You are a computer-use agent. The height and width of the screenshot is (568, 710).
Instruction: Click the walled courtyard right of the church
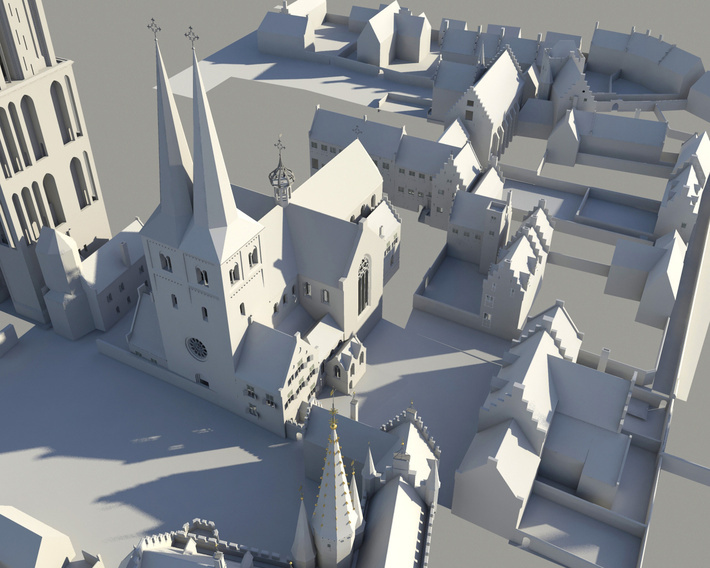tap(452, 286)
